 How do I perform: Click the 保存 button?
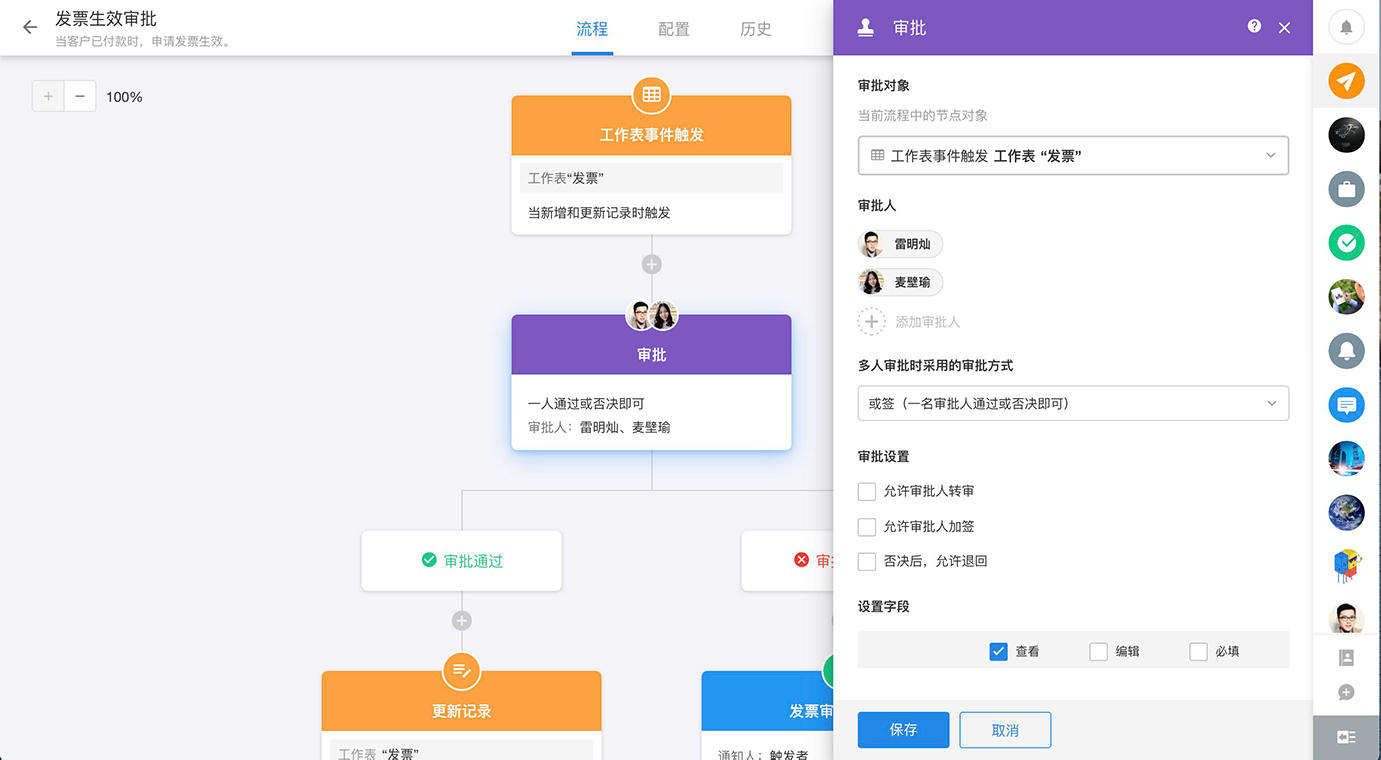(x=903, y=730)
